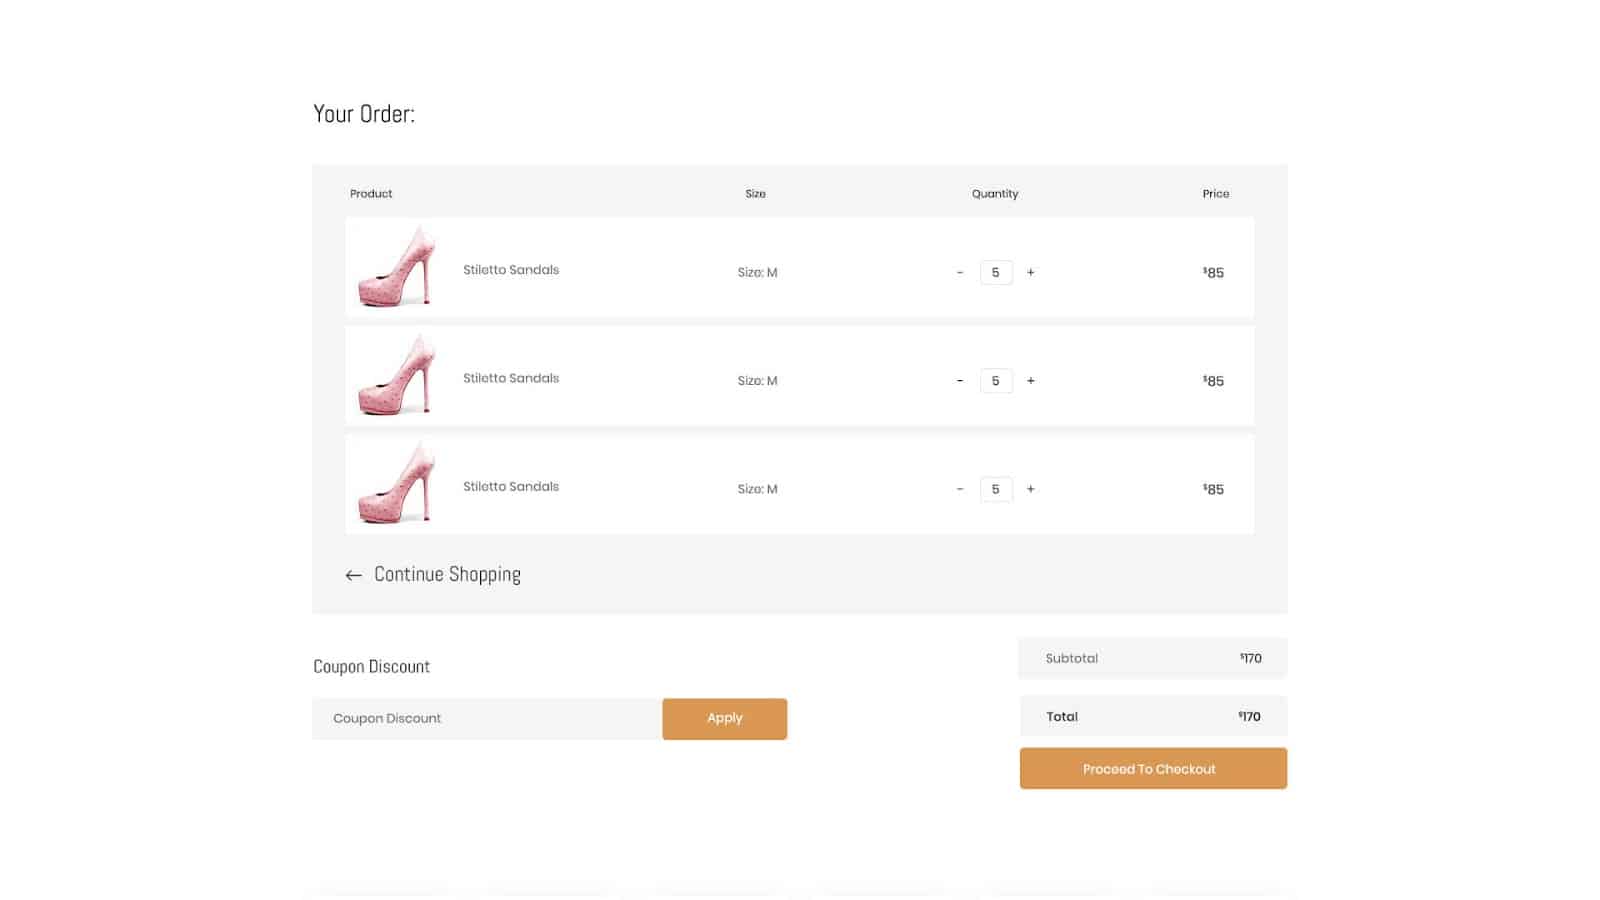Screen dimensions: 1600x900
Task: Increase quantity of first Stiletto Sandals row
Action: (1031, 272)
